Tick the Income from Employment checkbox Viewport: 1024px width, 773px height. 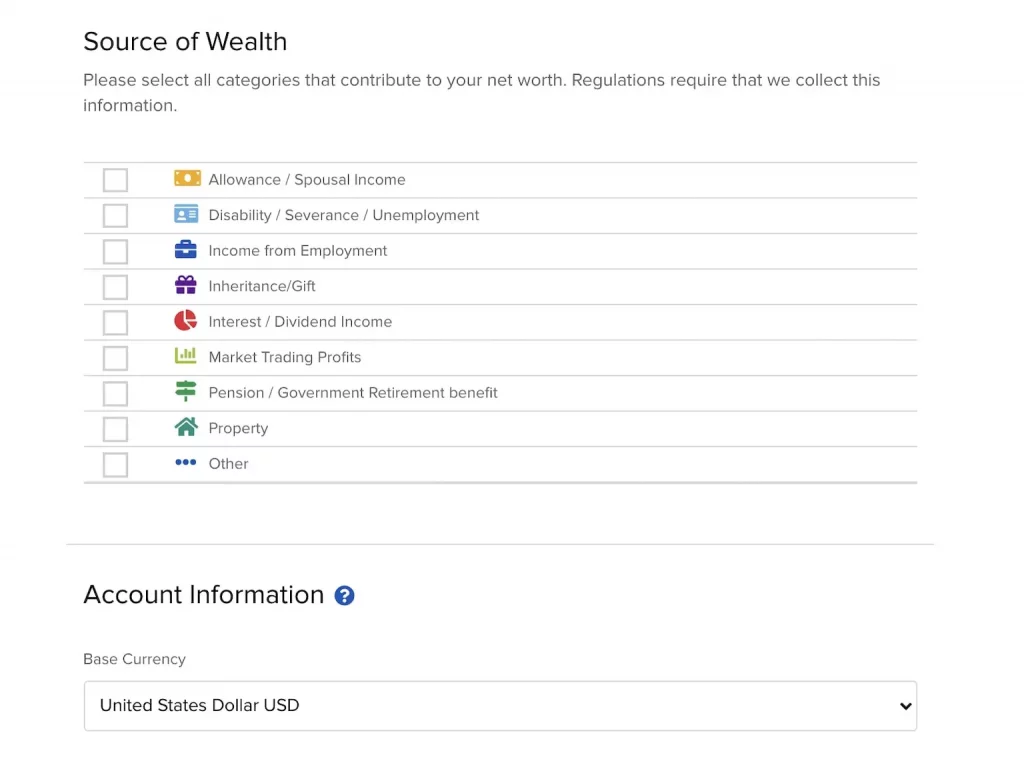[116, 251]
